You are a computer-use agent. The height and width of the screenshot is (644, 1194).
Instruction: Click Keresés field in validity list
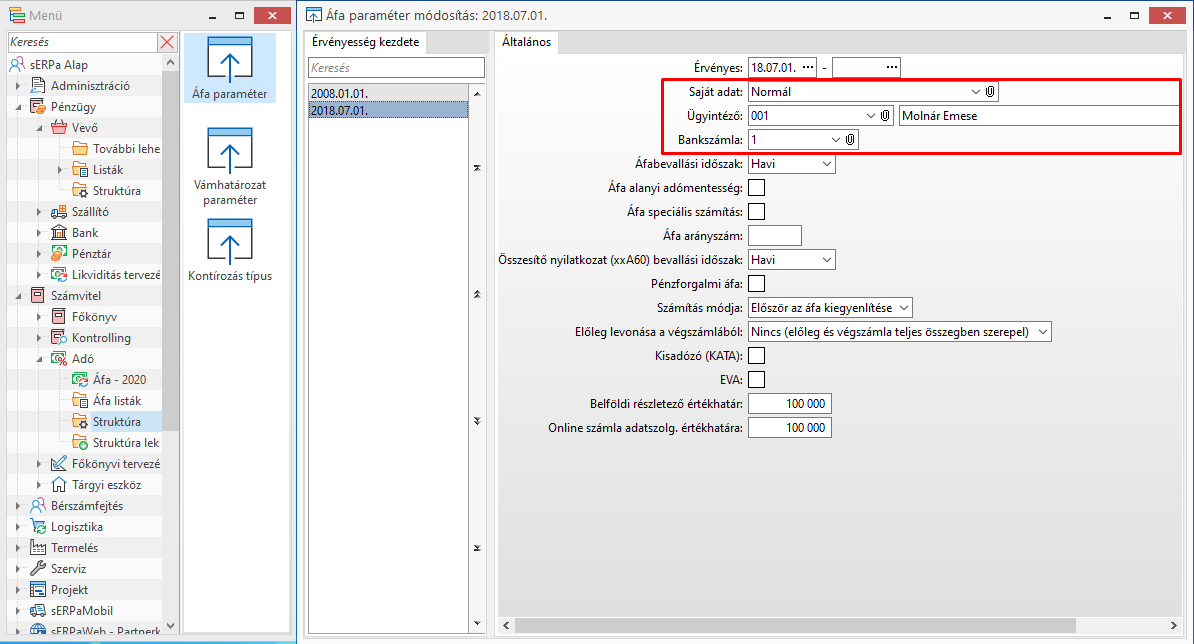click(396, 67)
